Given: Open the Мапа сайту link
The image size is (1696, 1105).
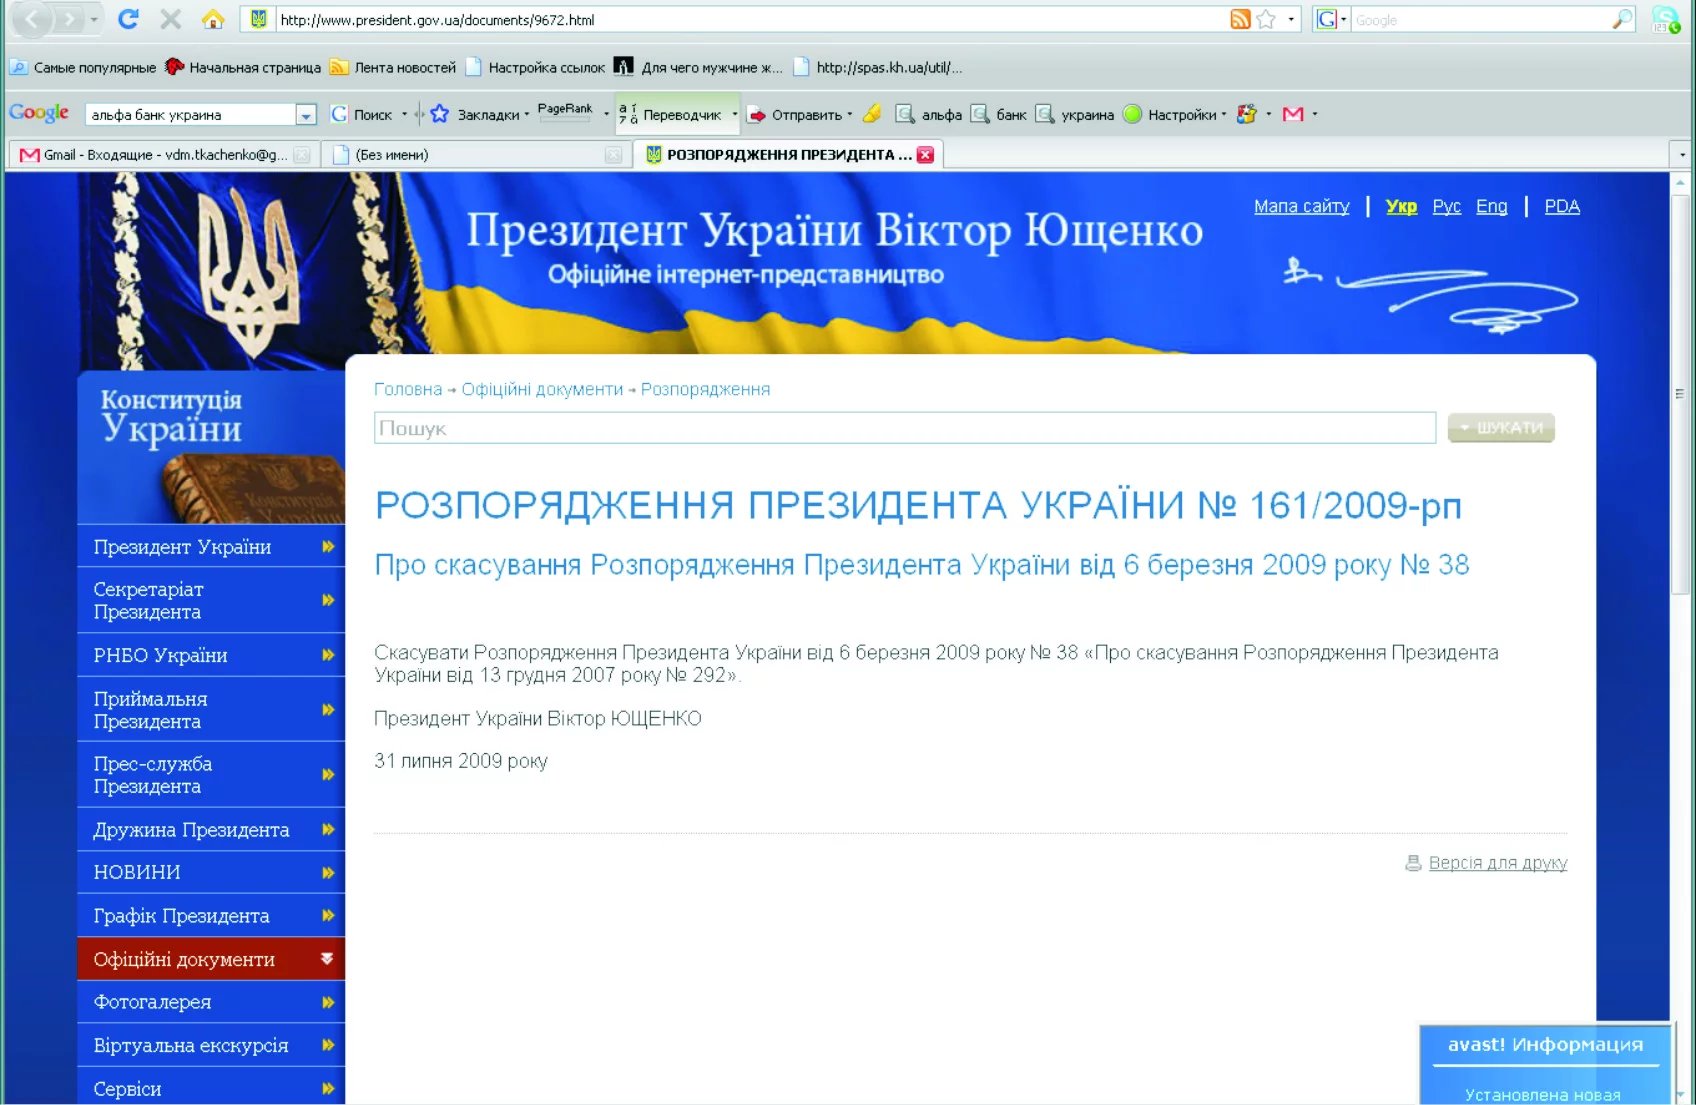Looking at the screenshot, I should pos(1301,206).
